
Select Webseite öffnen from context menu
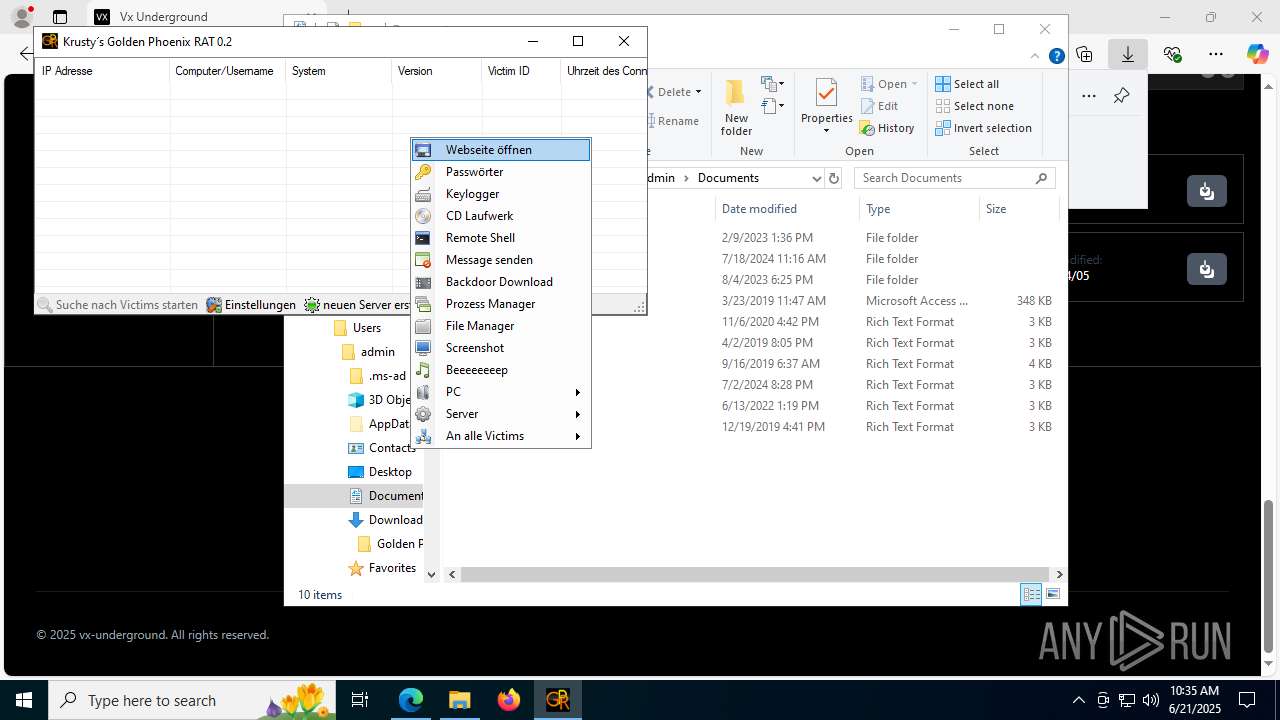click(501, 150)
